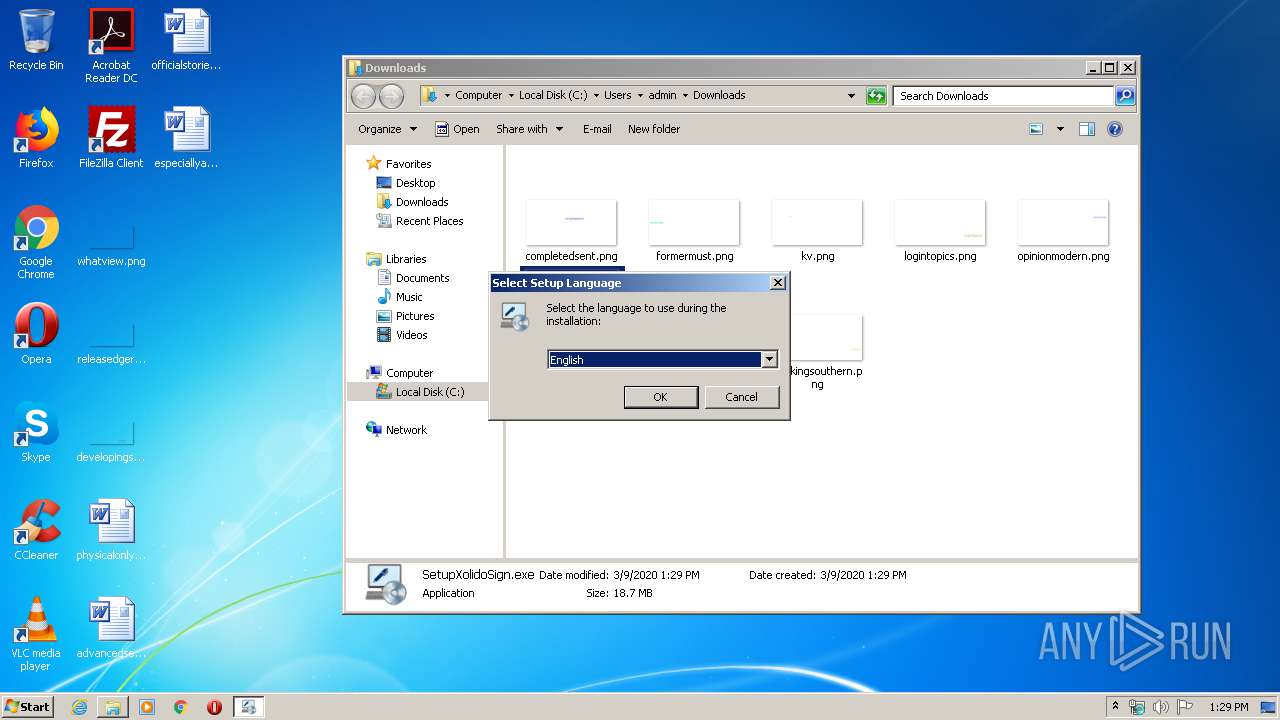
Task: Open the Recycle Bin desktop icon
Action: point(36,40)
